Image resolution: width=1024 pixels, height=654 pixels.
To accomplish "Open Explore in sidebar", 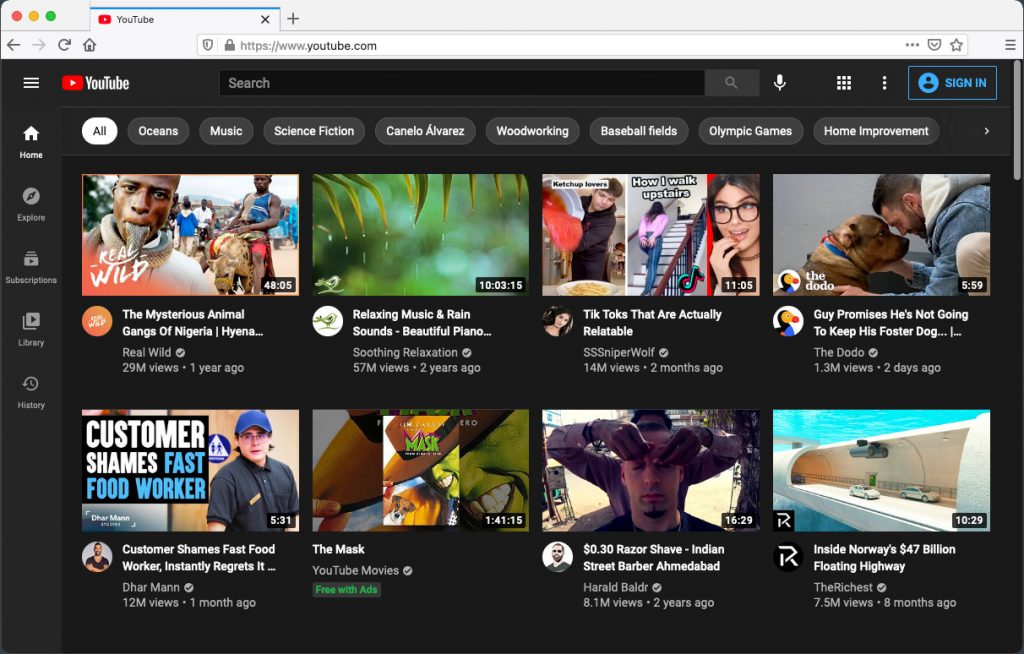I will click(31, 204).
